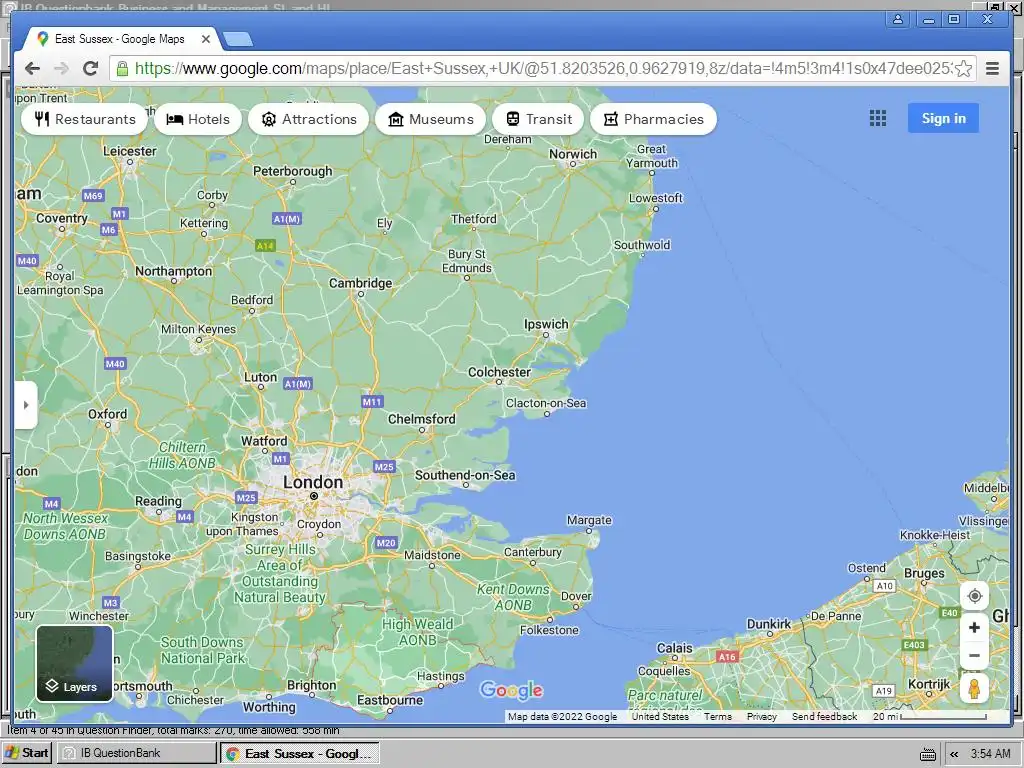The image size is (1024, 768).
Task: Open a new browser tab
Action: click(238, 40)
